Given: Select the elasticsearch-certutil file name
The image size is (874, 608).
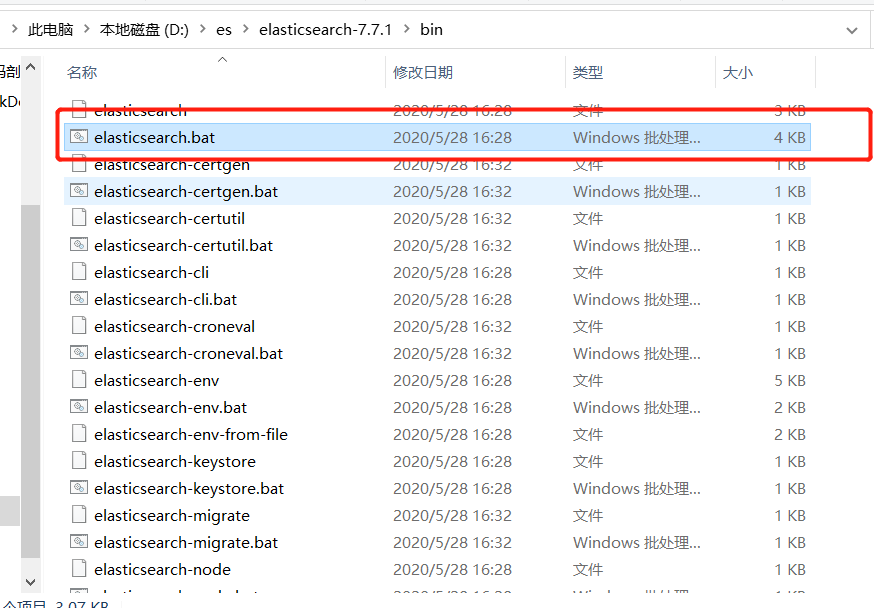Looking at the screenshot, I should pyautogui.click(x=169, y=218).
